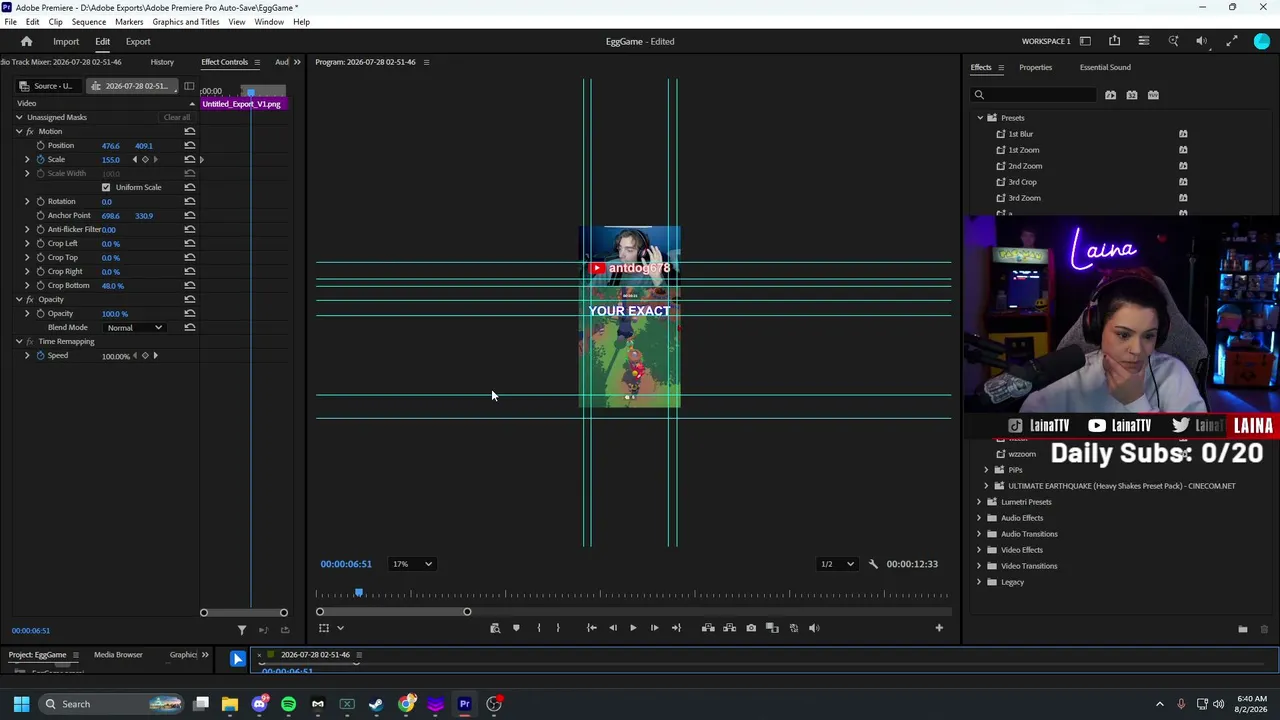The width and height of the screenshot is (1280, 720).
Task: Reset the Rotation parameter
Action: (189, 202)
